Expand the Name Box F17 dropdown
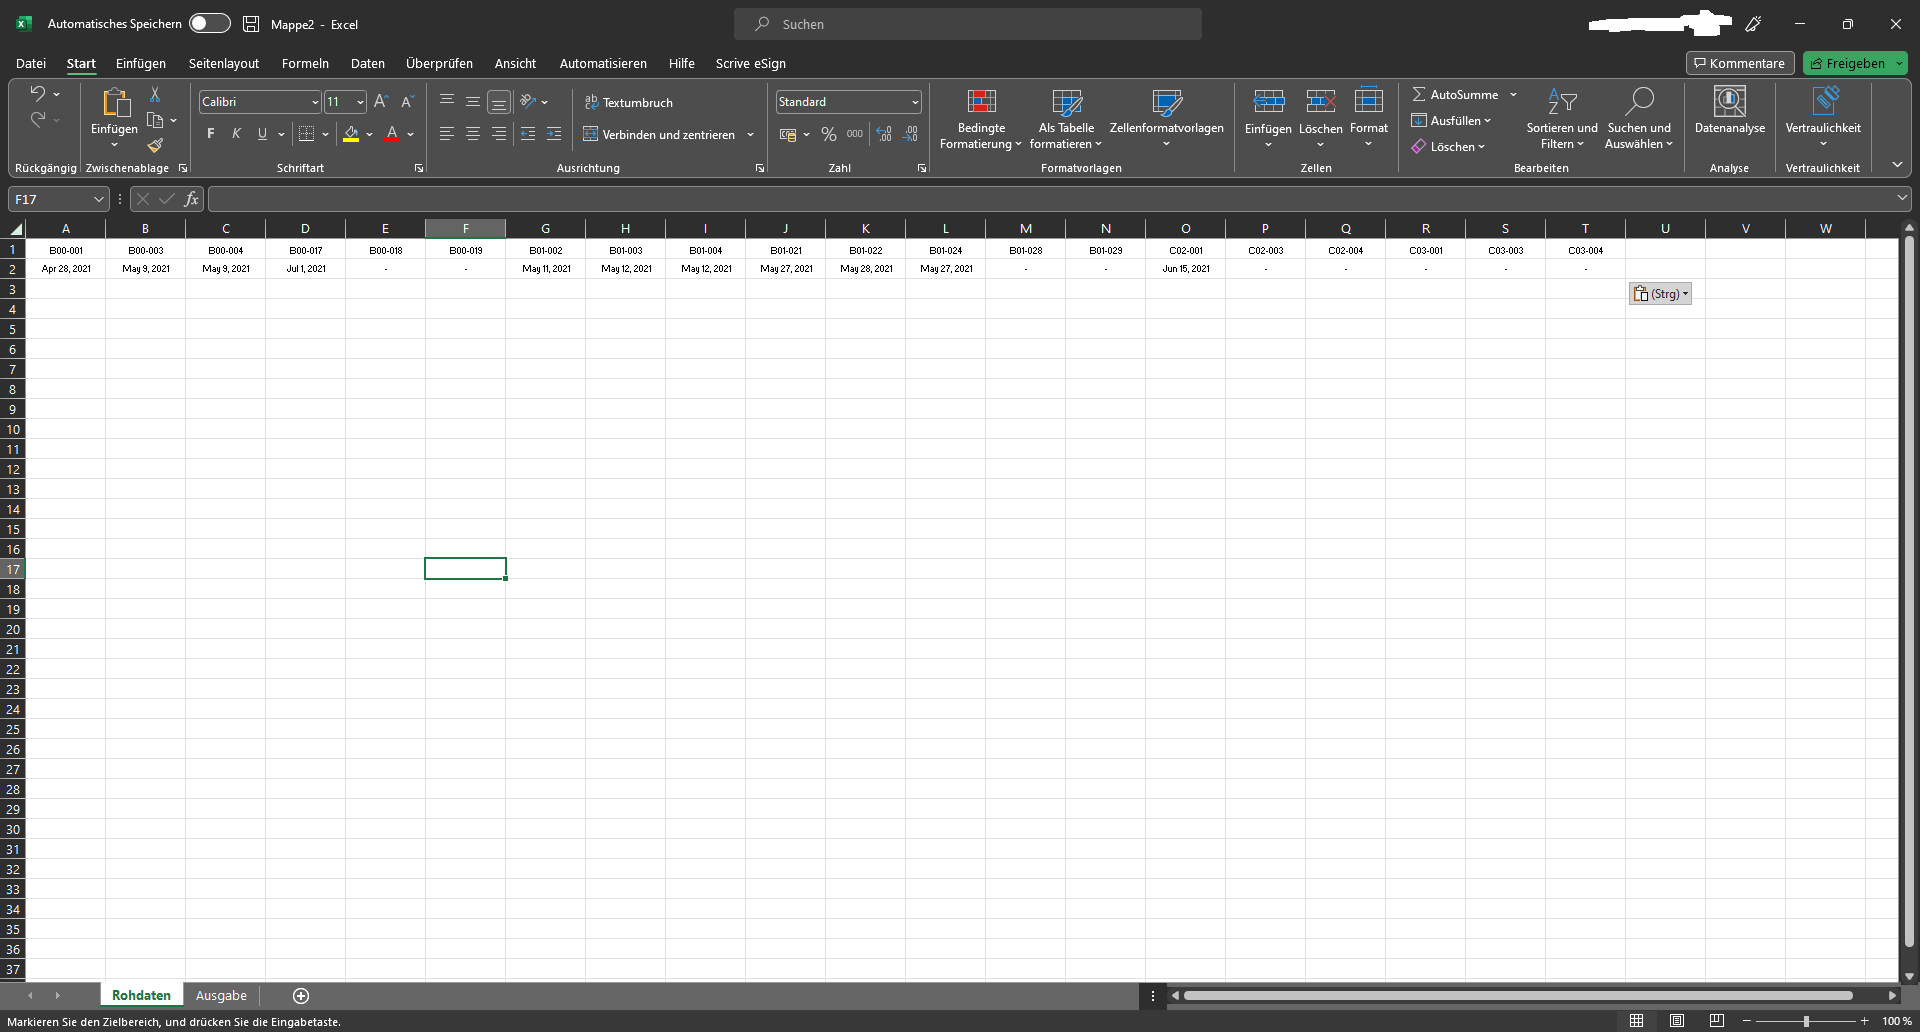Image resolution: width=1920 pixels, height=1032 pixels. (x=98, y=199)
